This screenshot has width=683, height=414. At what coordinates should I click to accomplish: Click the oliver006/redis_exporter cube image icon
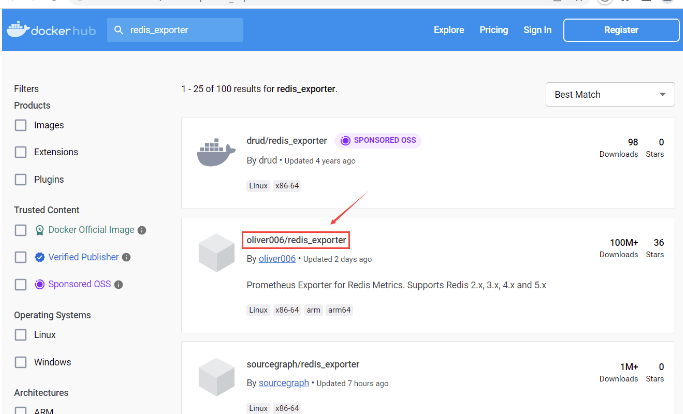click(x=216, y=252)
